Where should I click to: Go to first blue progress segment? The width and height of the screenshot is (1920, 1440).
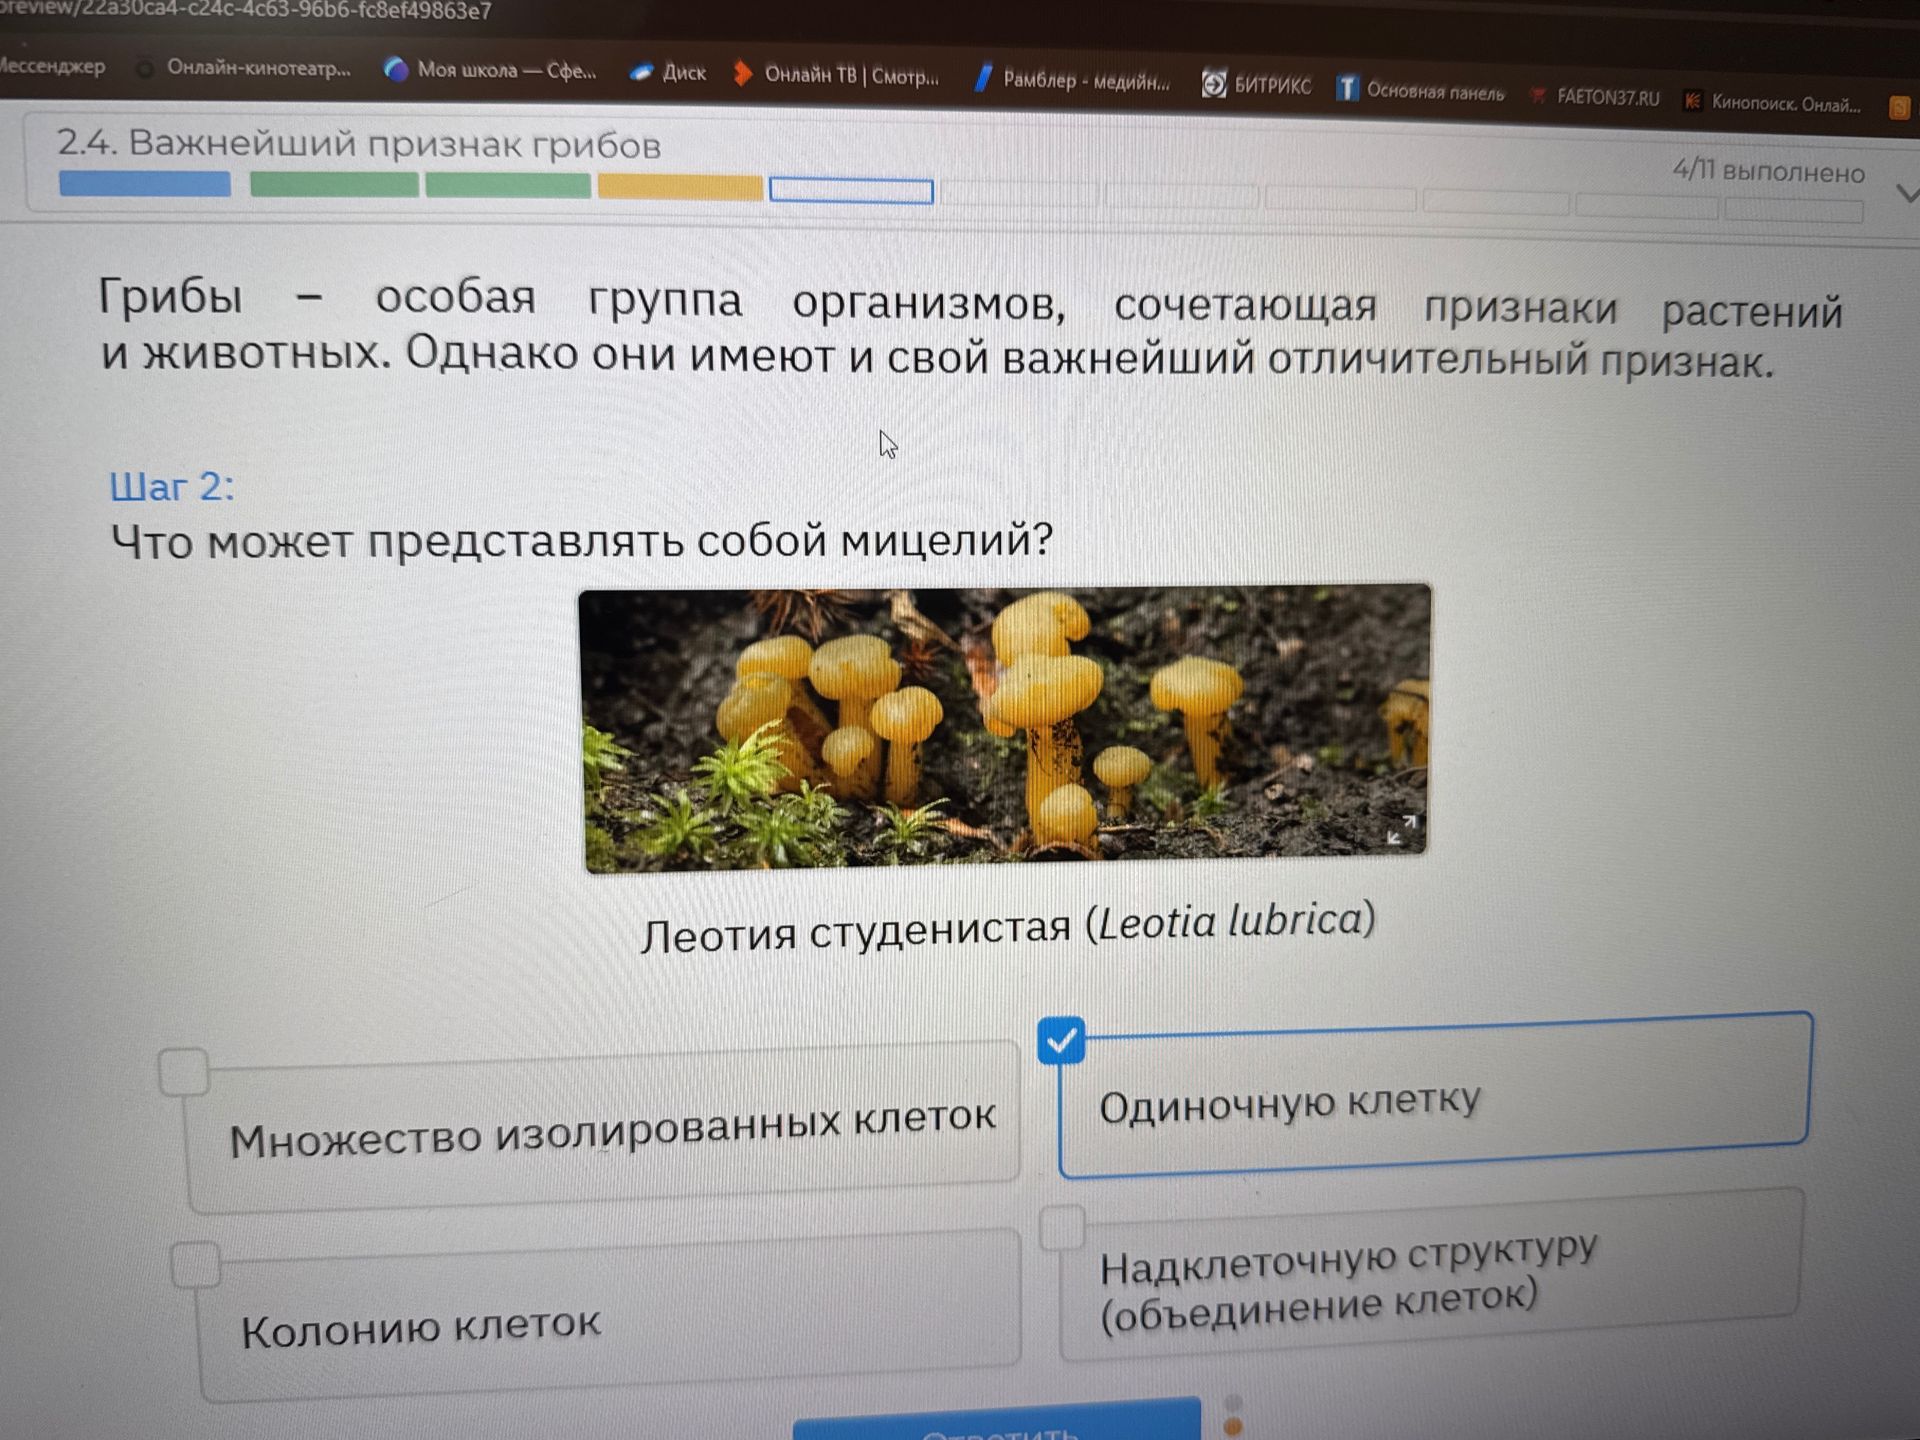[145, 184]
